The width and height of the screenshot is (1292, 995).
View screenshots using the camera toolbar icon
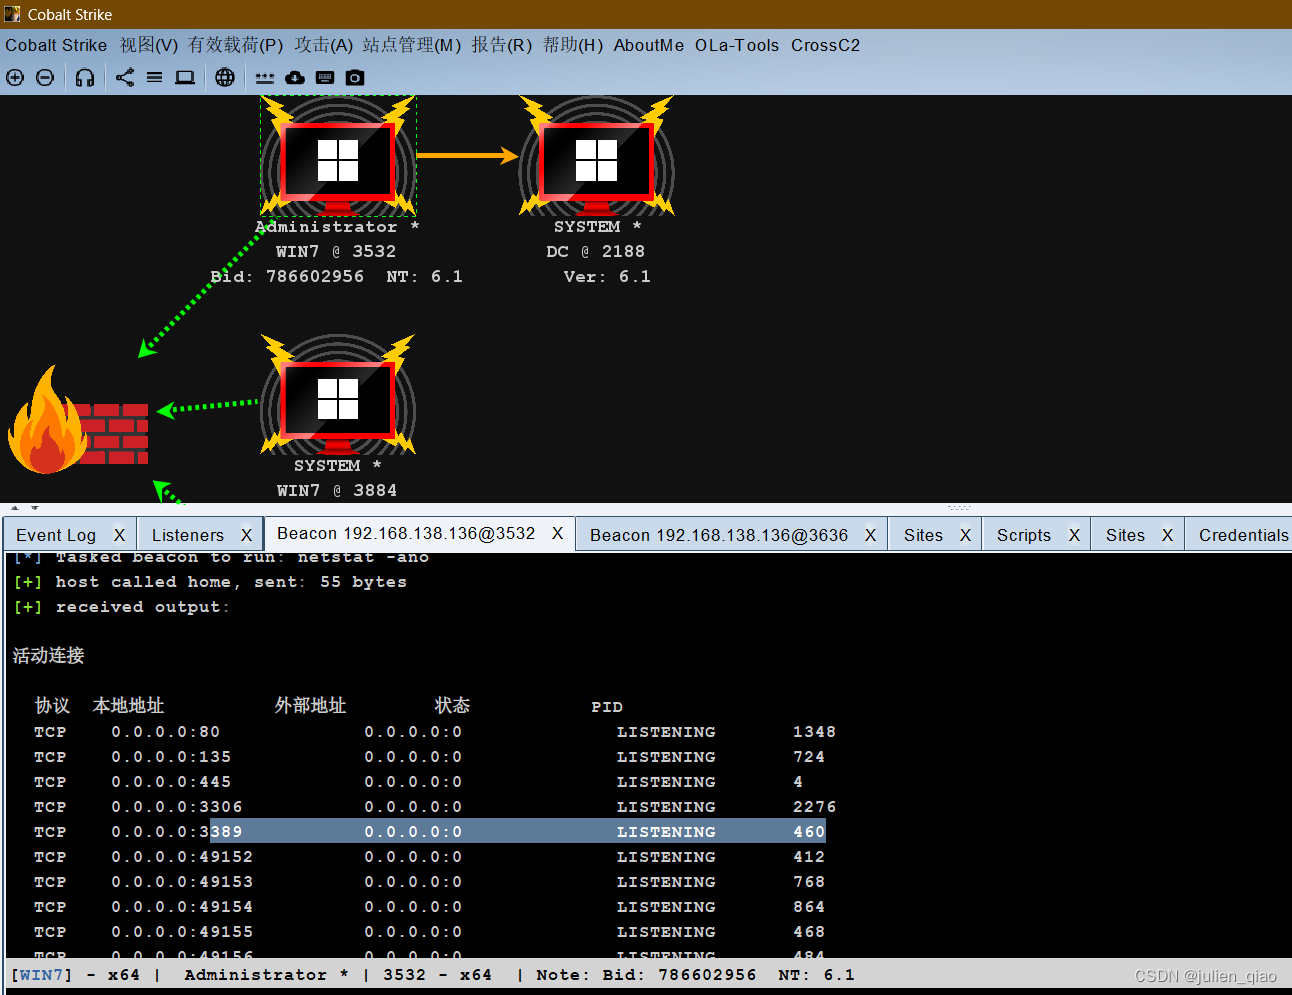click(355, 77)
